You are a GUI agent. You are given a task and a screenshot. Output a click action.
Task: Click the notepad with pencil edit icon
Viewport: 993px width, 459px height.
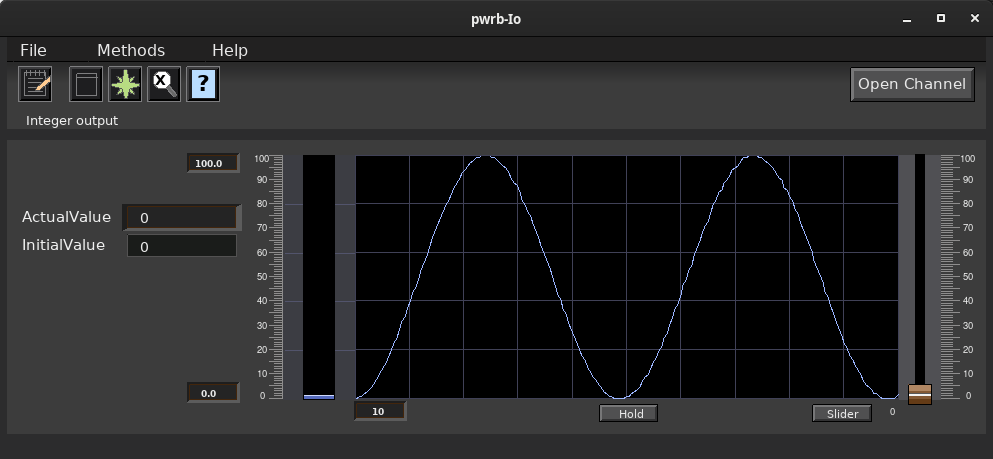(35, 84)
